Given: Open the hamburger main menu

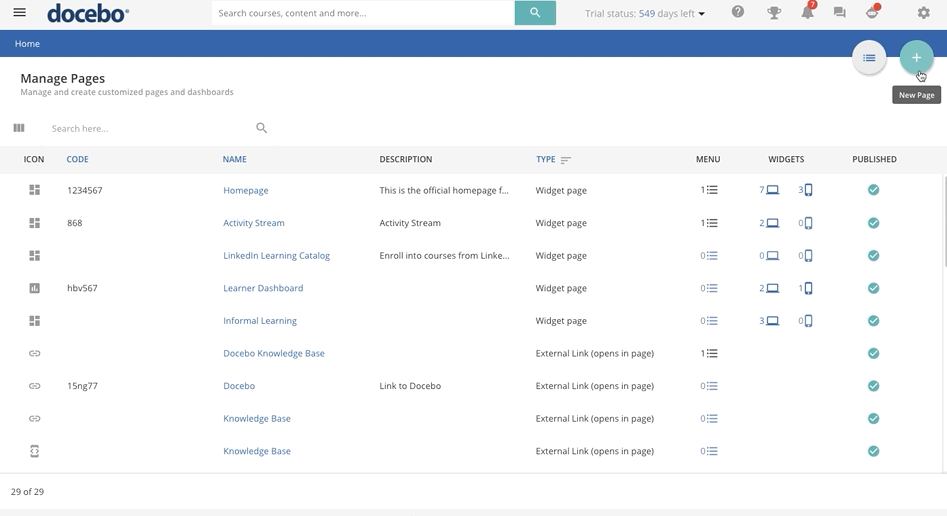Looking at the screenshot, I should 19,13.
